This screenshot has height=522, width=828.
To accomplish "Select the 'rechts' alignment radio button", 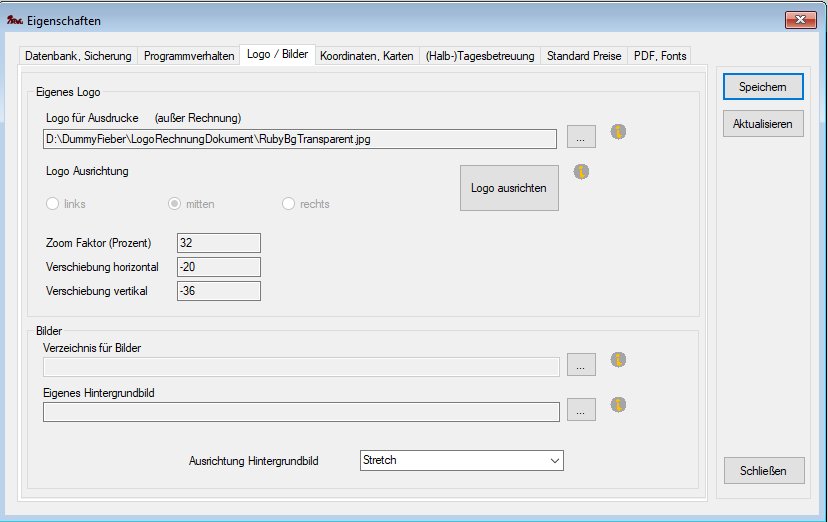I will tap(289, 204).
